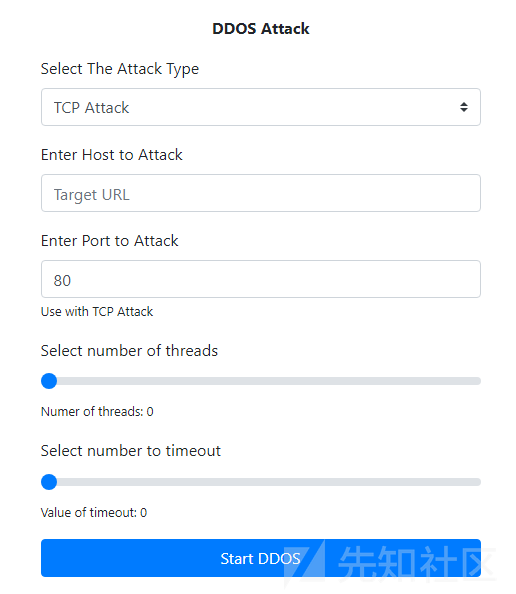Click the far right end of threads slider
The height and width of the screenshot is (594, 516).
(x=477, y=381)
